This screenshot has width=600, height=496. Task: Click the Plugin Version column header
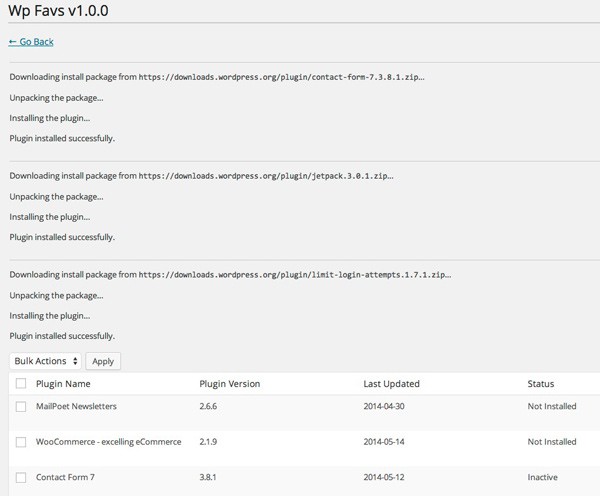(230, 384)
